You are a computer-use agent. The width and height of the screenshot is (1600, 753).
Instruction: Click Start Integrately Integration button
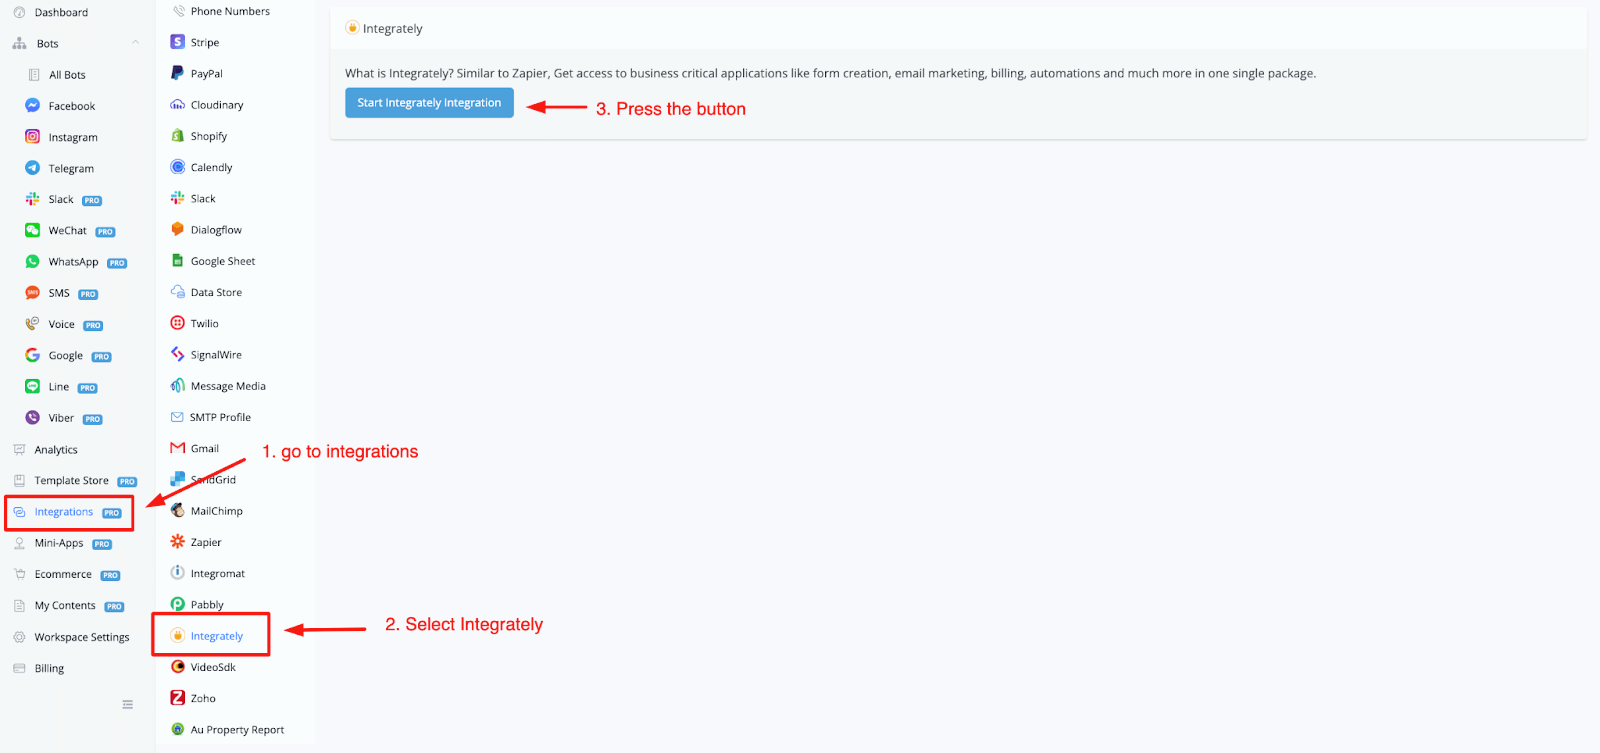tap(429, 103)
